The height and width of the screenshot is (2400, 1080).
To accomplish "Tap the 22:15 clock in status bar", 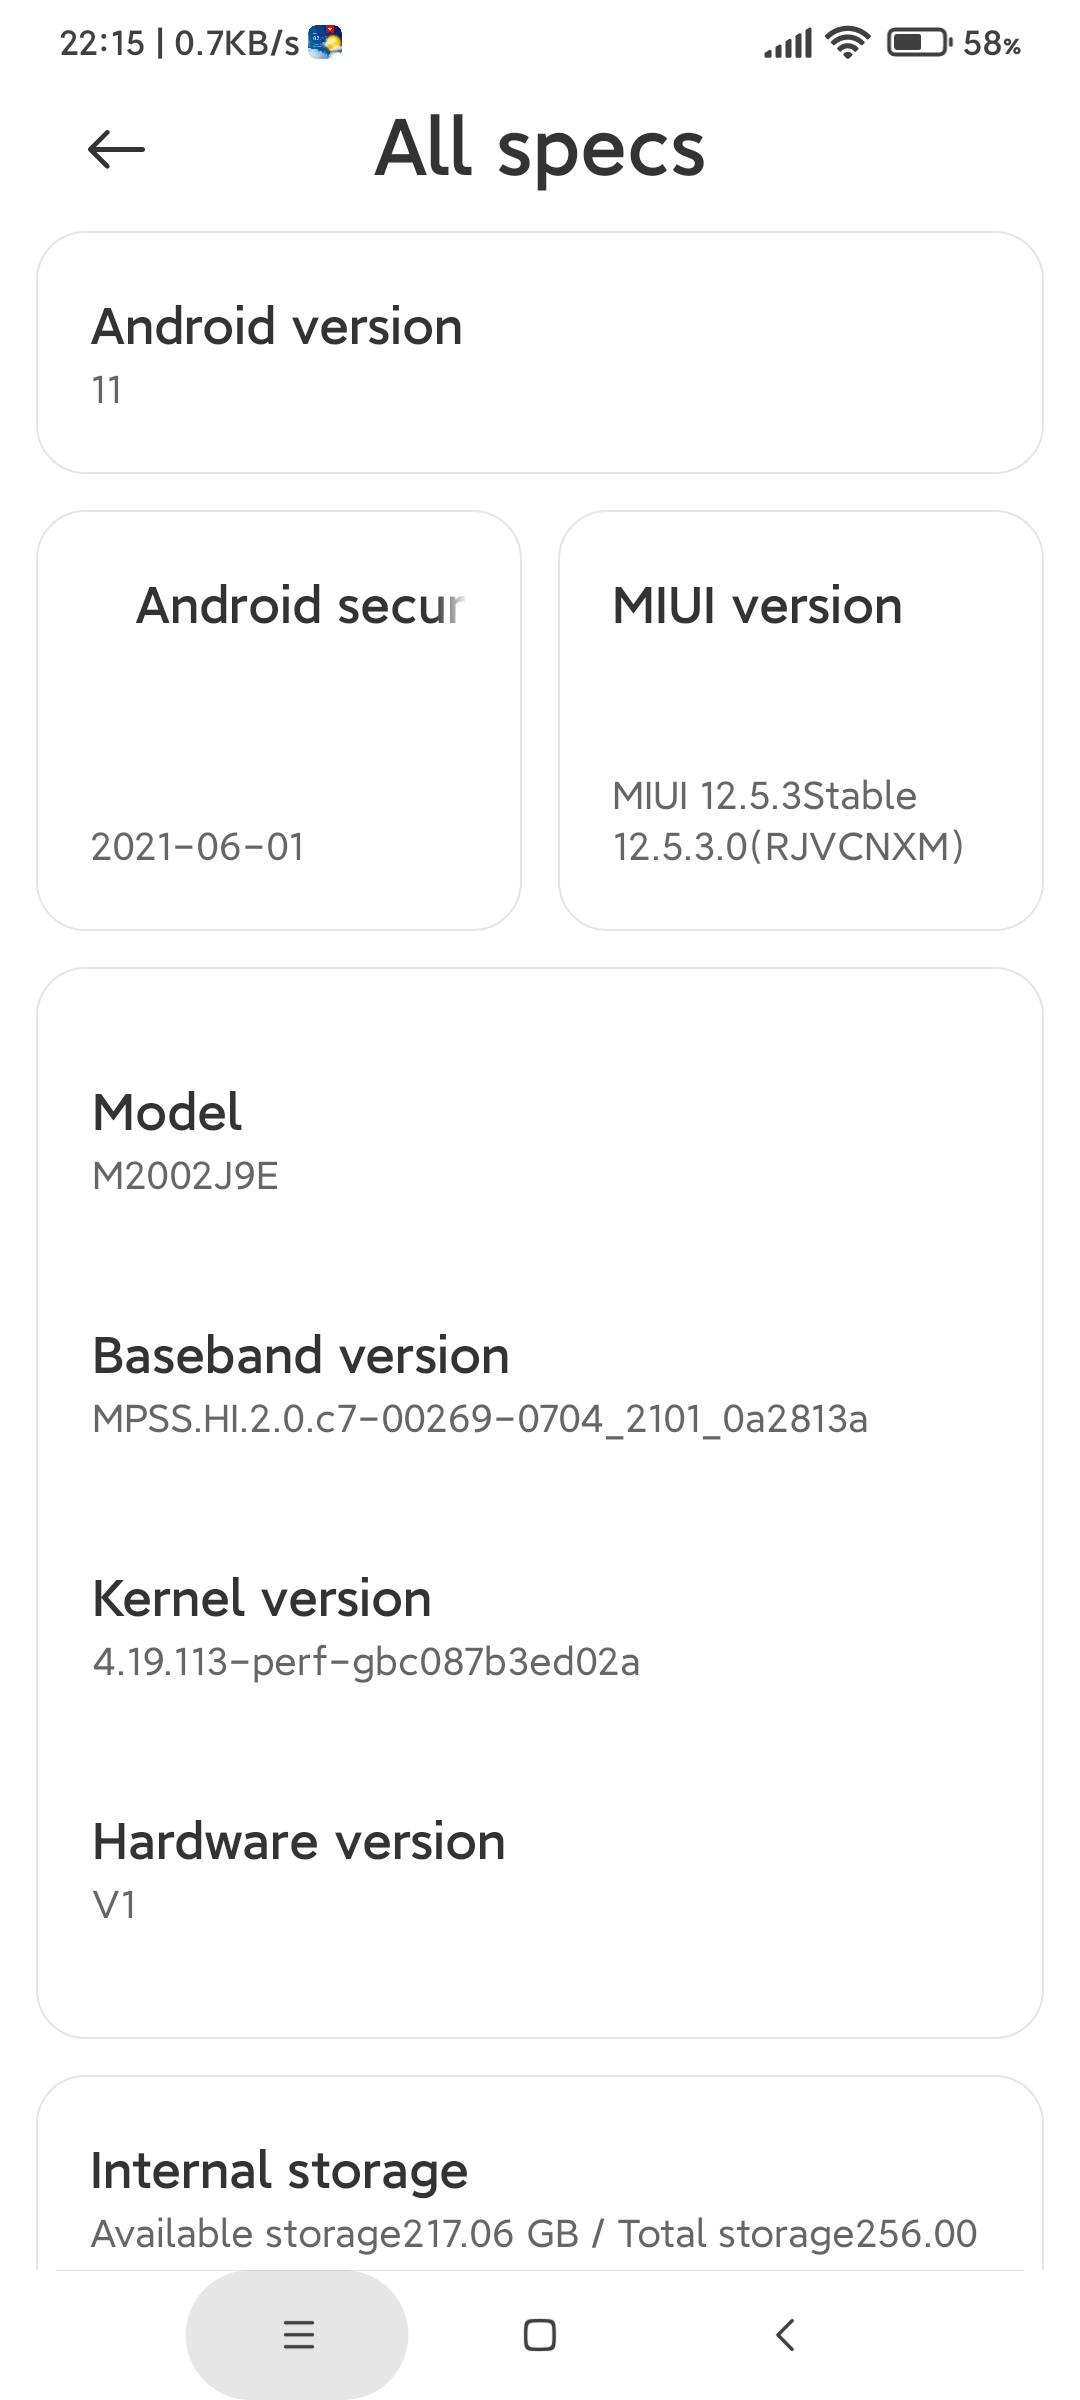I will [102, 43].
